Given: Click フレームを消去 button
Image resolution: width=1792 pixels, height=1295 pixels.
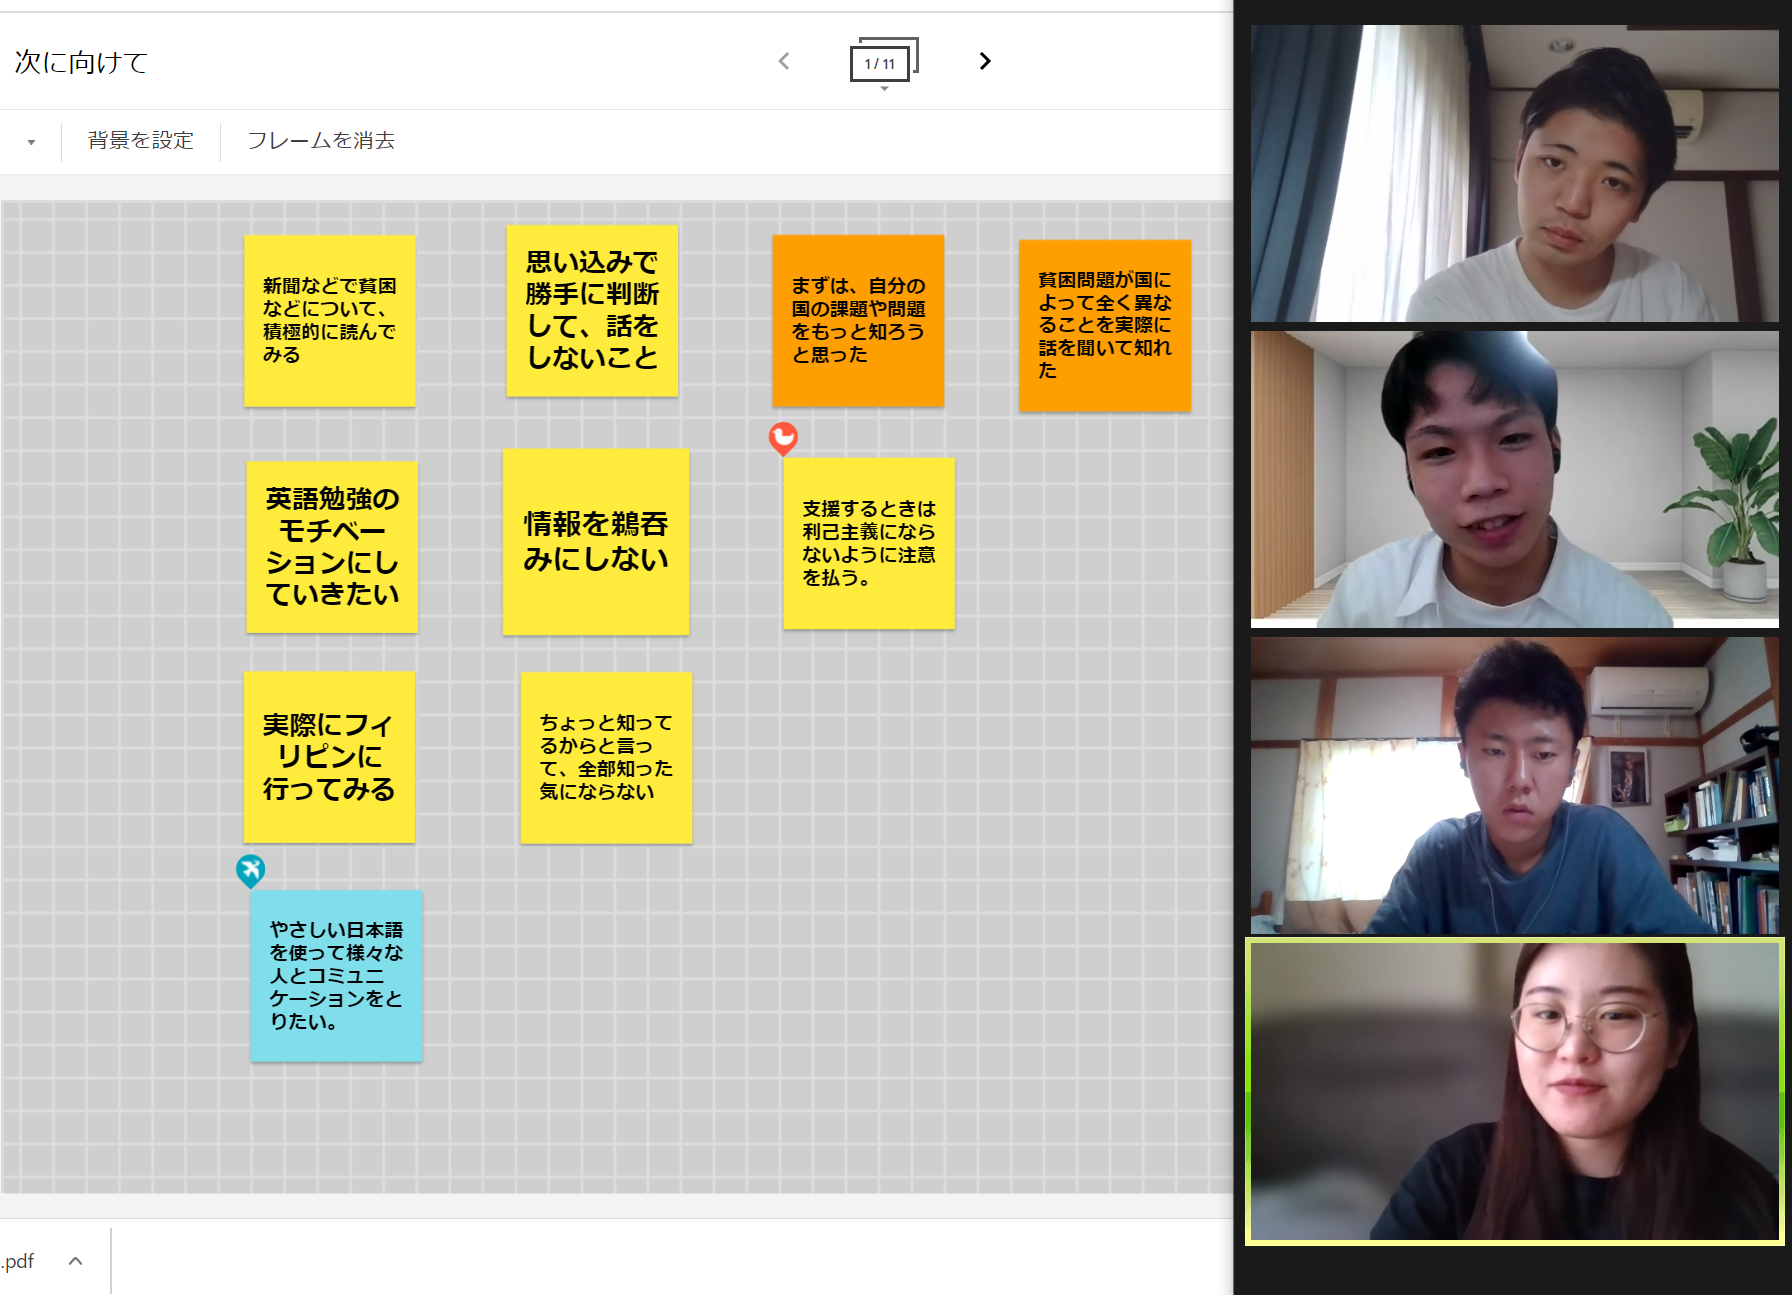Looking at the screenshot, I should (x=321, y=141).
